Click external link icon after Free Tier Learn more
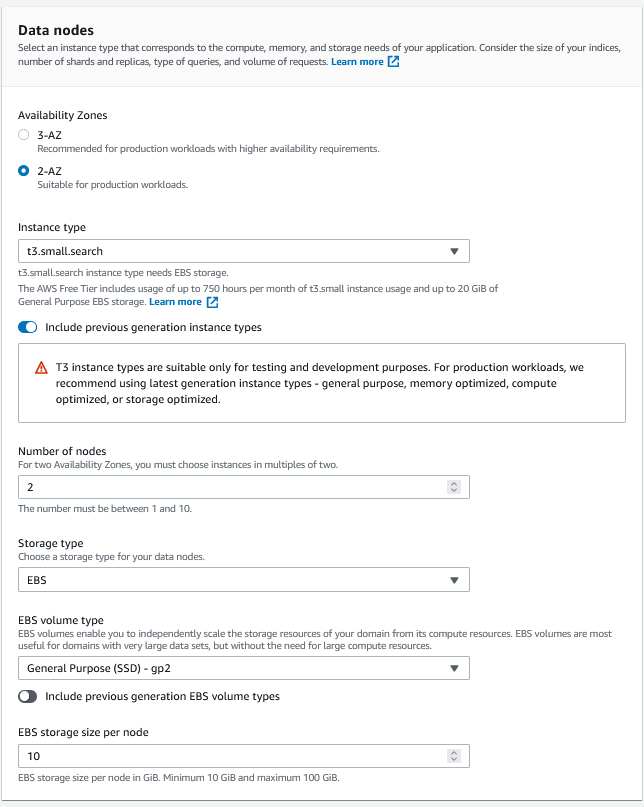 212,302
